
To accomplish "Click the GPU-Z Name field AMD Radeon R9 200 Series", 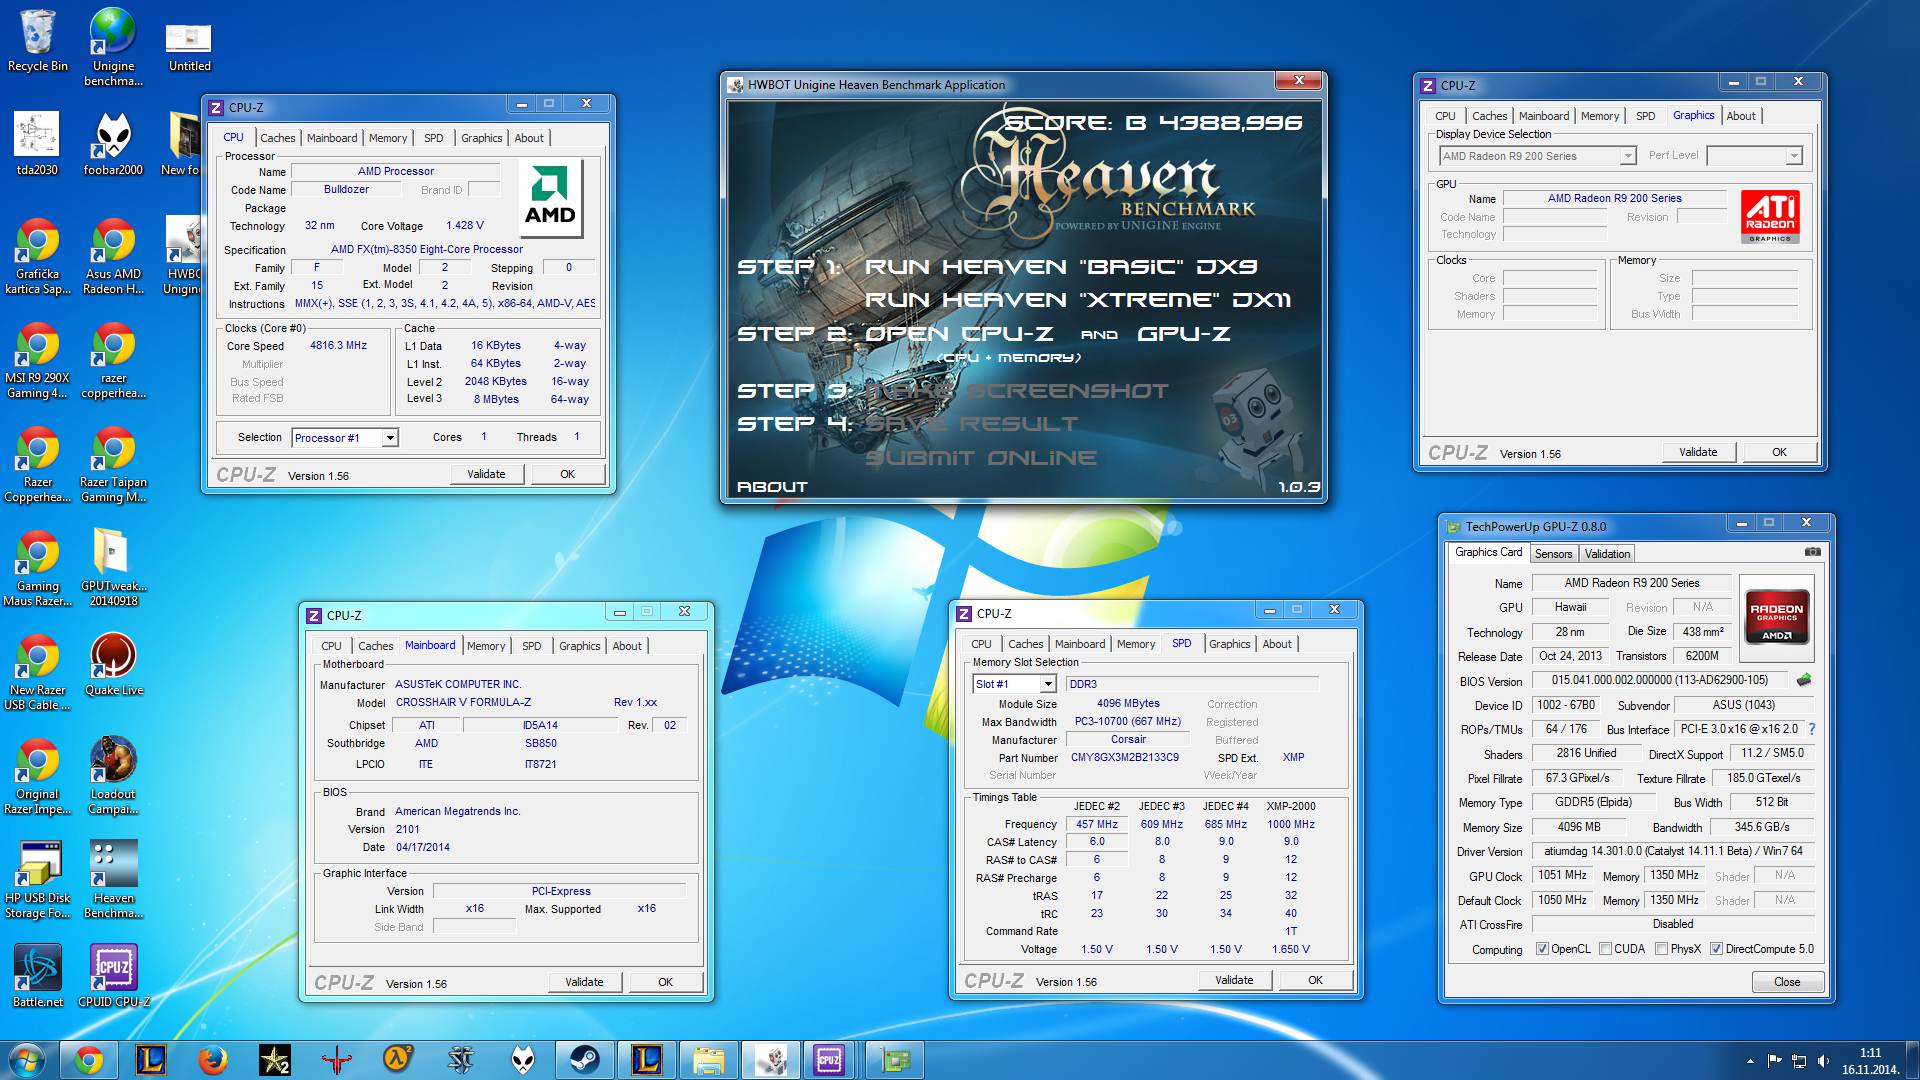I will [1631, 583].
